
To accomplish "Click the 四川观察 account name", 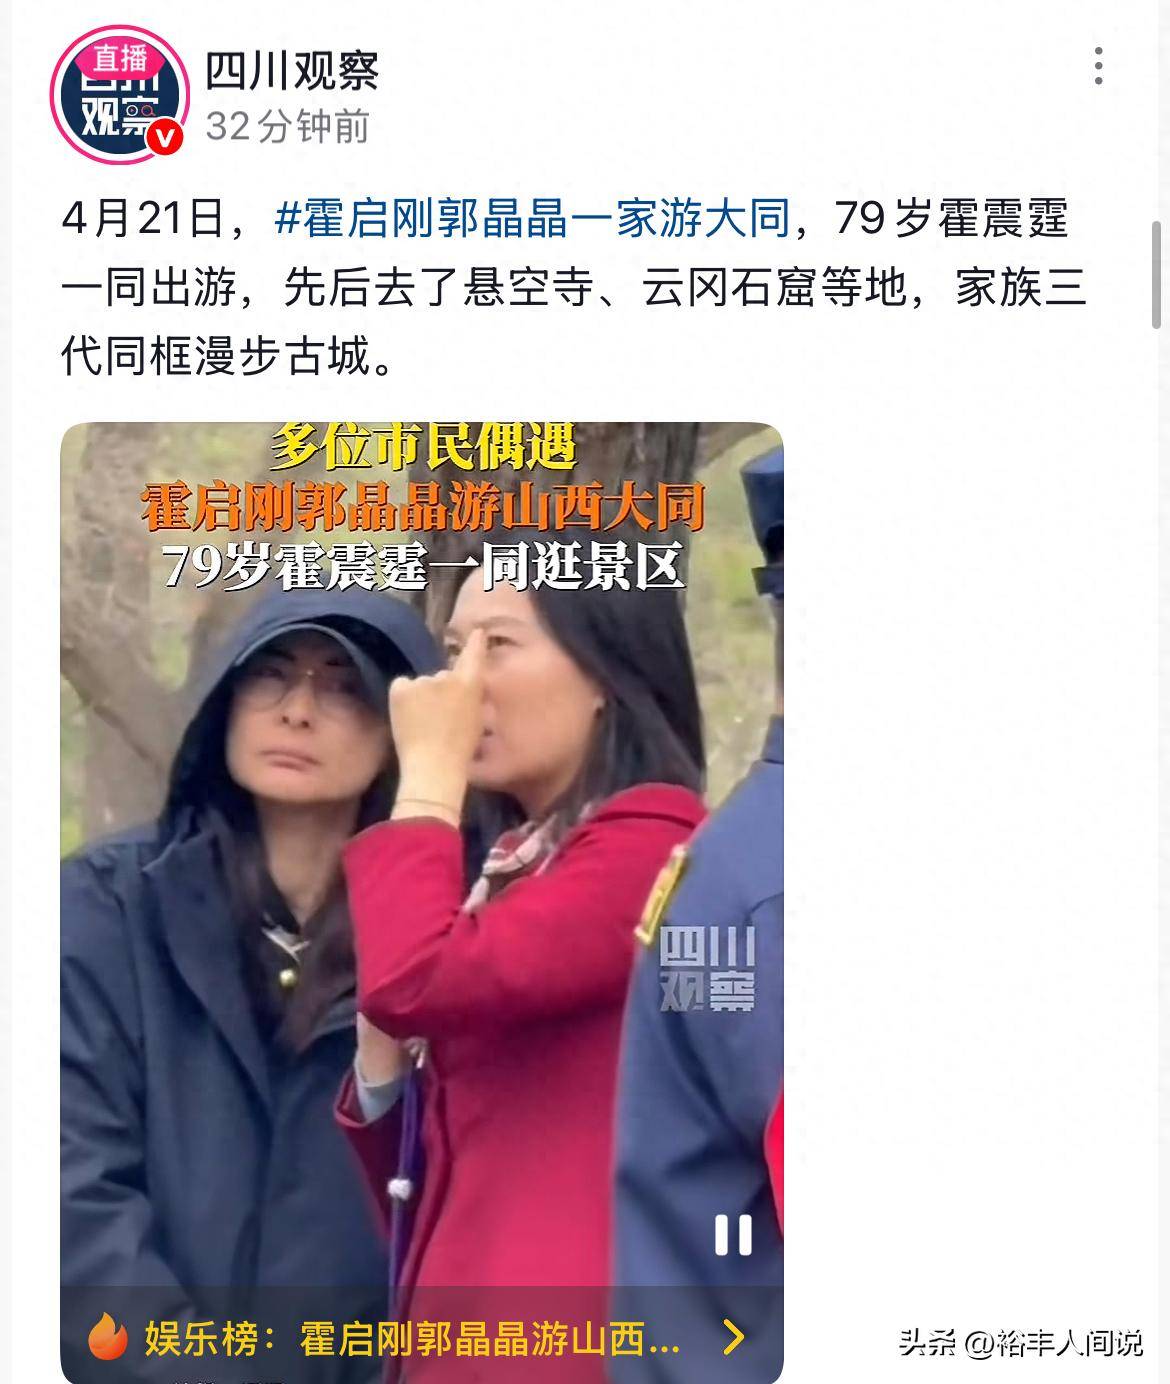I will 292,71.
